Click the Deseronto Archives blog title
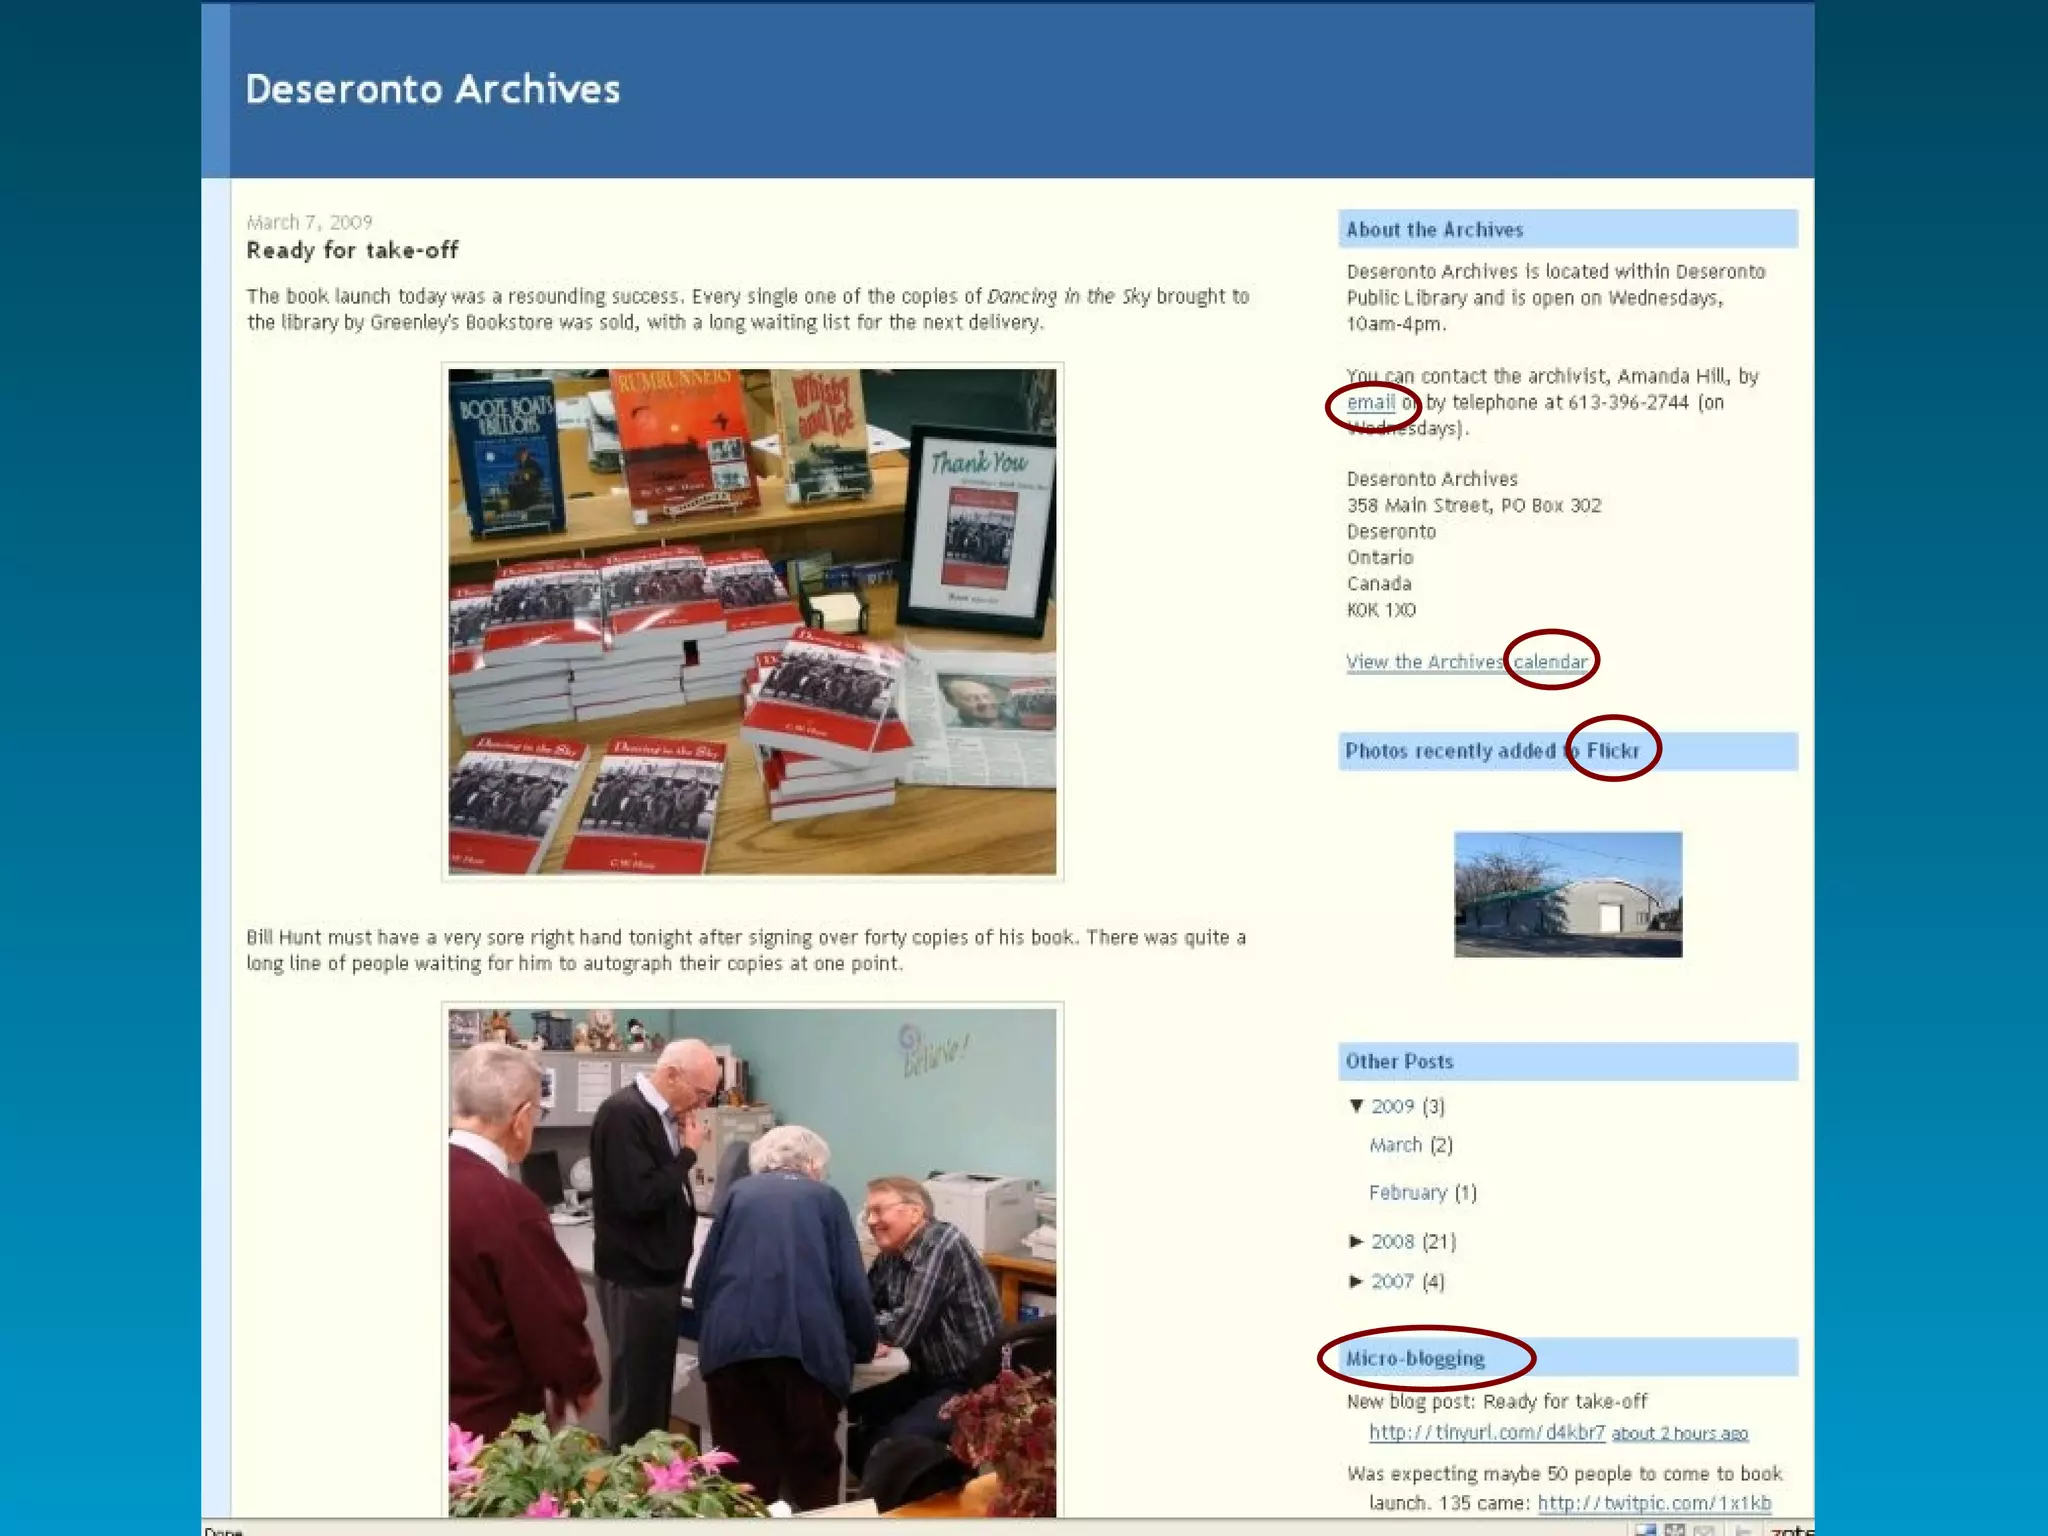The height and width of the screenshot is (1536, 2048). 432,89
